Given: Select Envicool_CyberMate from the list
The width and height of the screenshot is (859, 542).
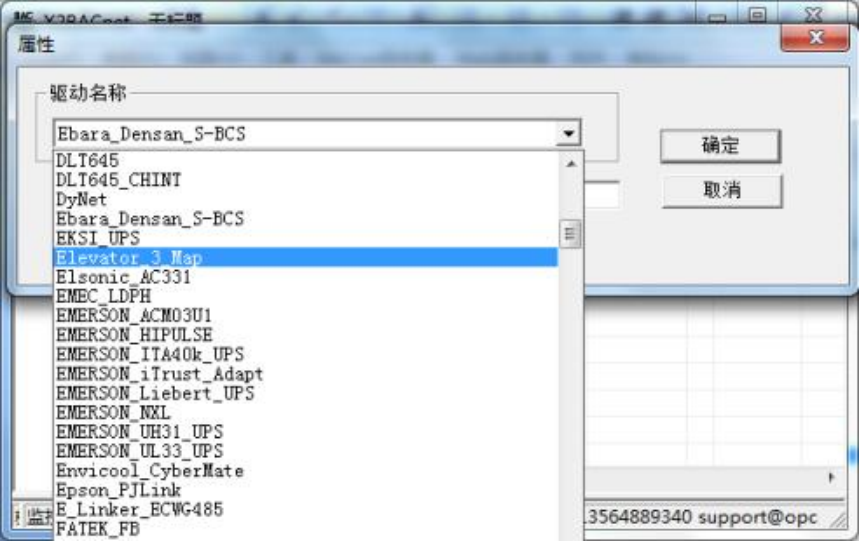Looking at the screenshot, I should 306,470.
